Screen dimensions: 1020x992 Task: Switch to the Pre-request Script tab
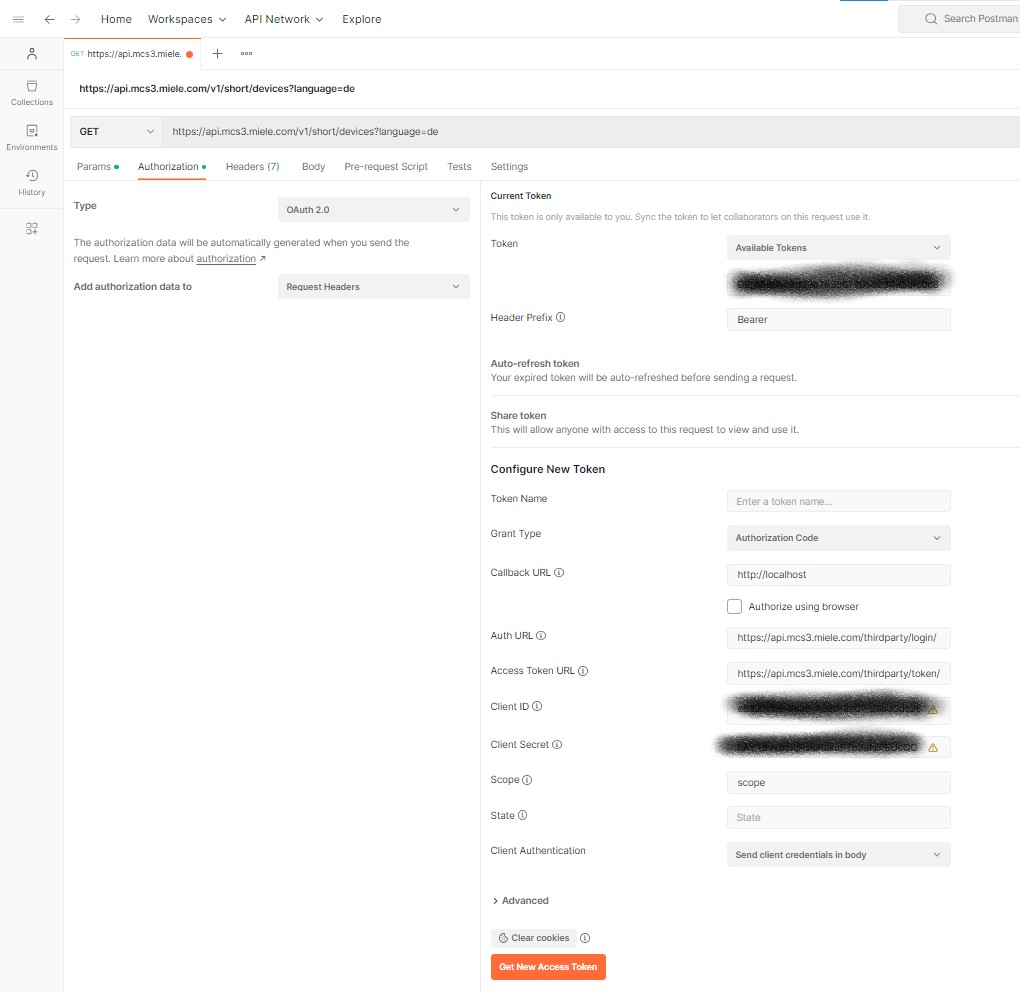386,167
